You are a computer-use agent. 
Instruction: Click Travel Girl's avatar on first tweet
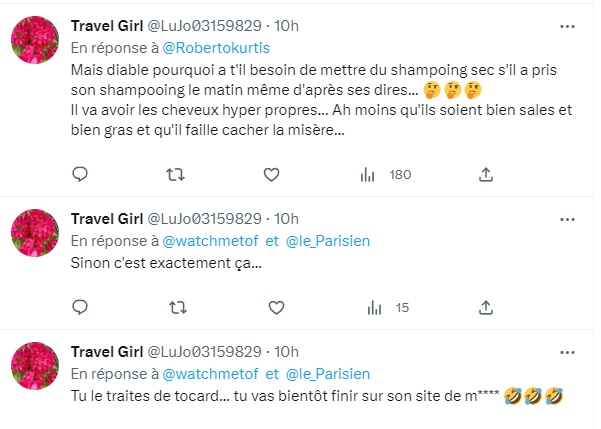[x=38, y=44]
